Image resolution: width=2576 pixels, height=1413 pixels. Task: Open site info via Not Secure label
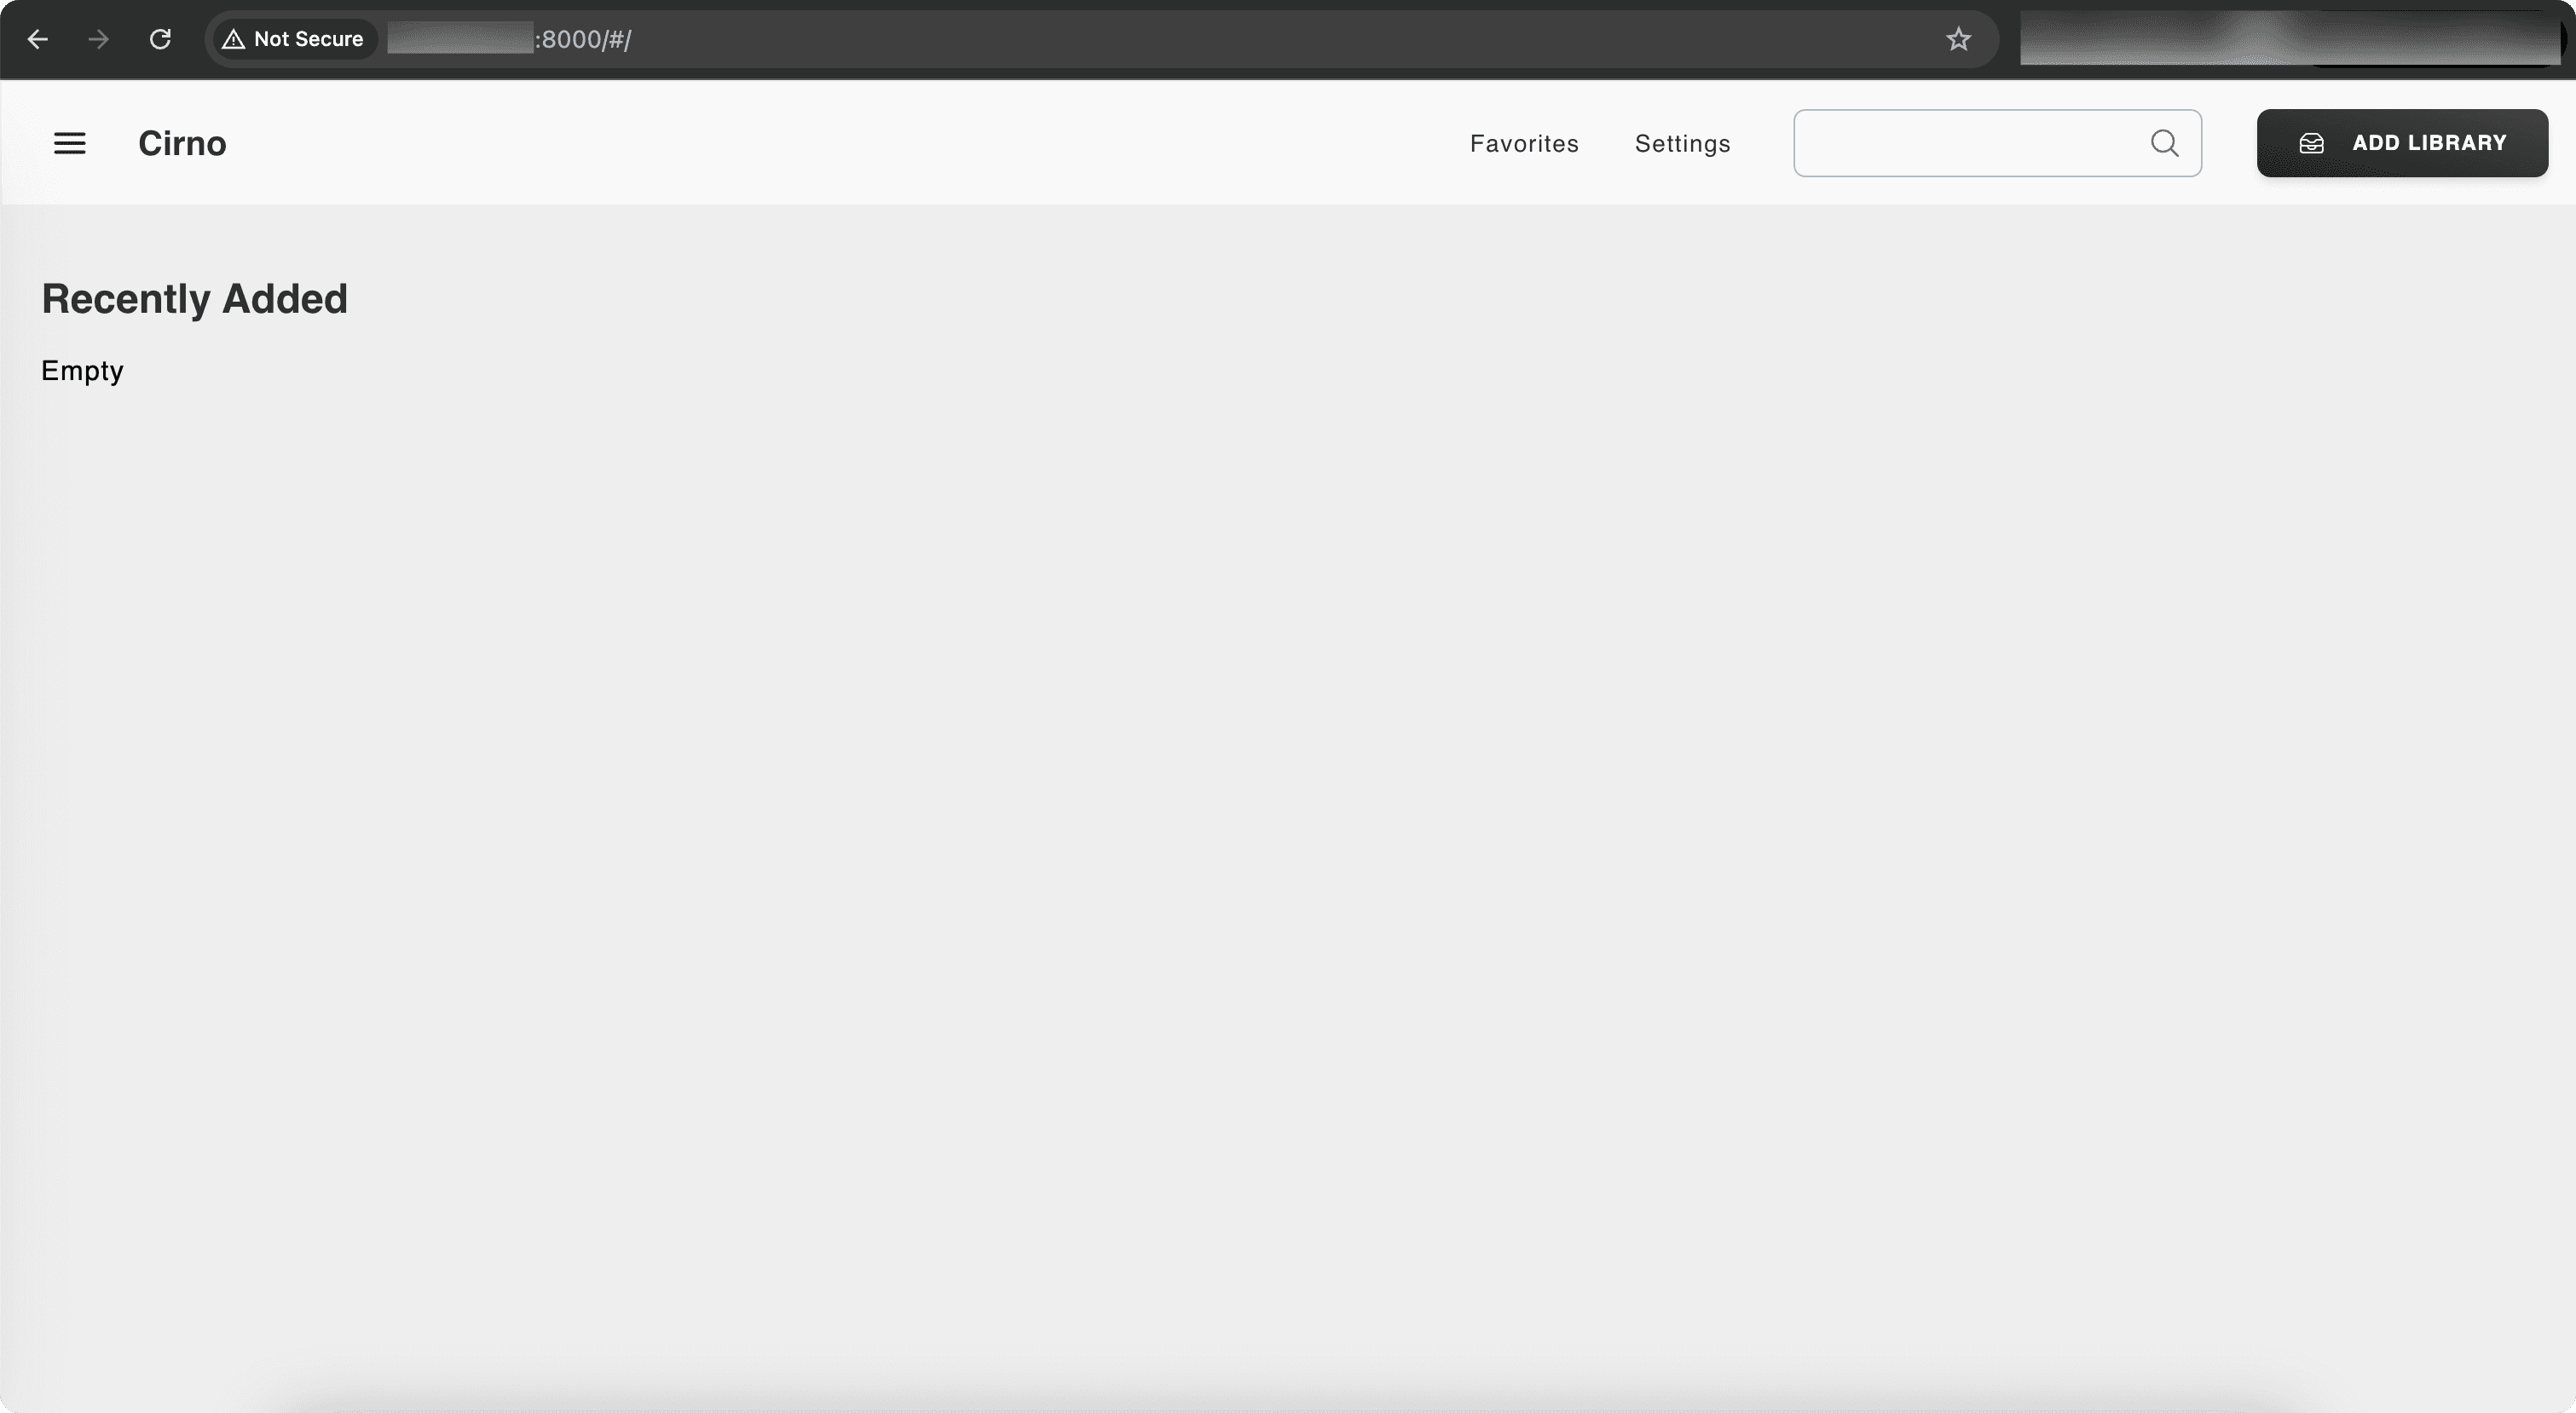pyautogui.click(x=308, y=39)
